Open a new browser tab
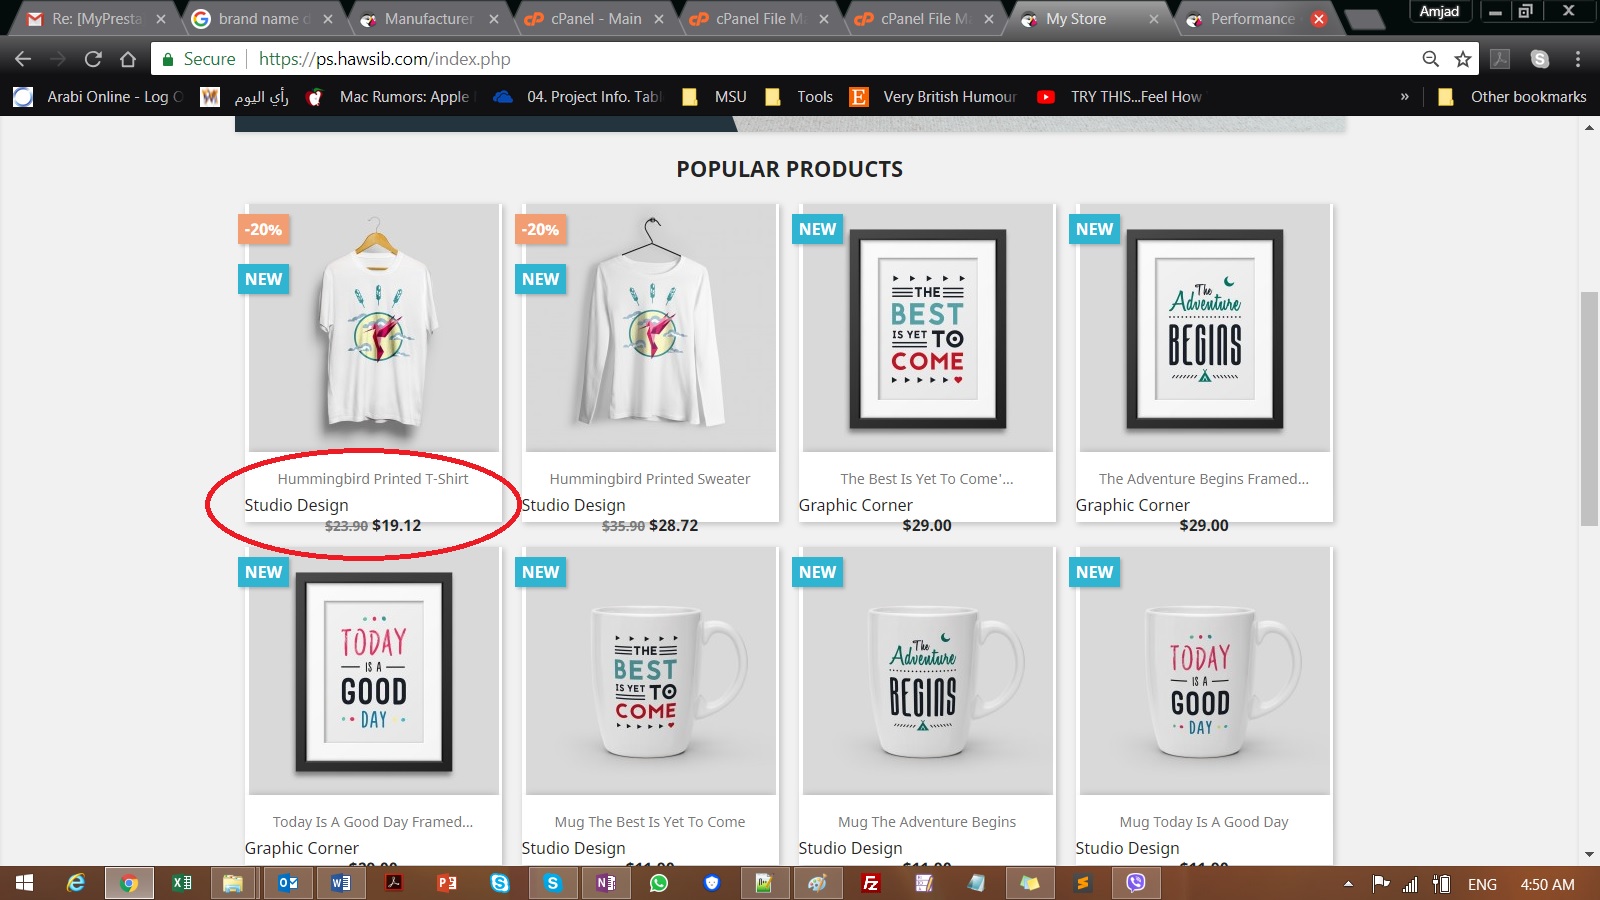This screenshot has width=1600, height=900. coord(1363,19)
